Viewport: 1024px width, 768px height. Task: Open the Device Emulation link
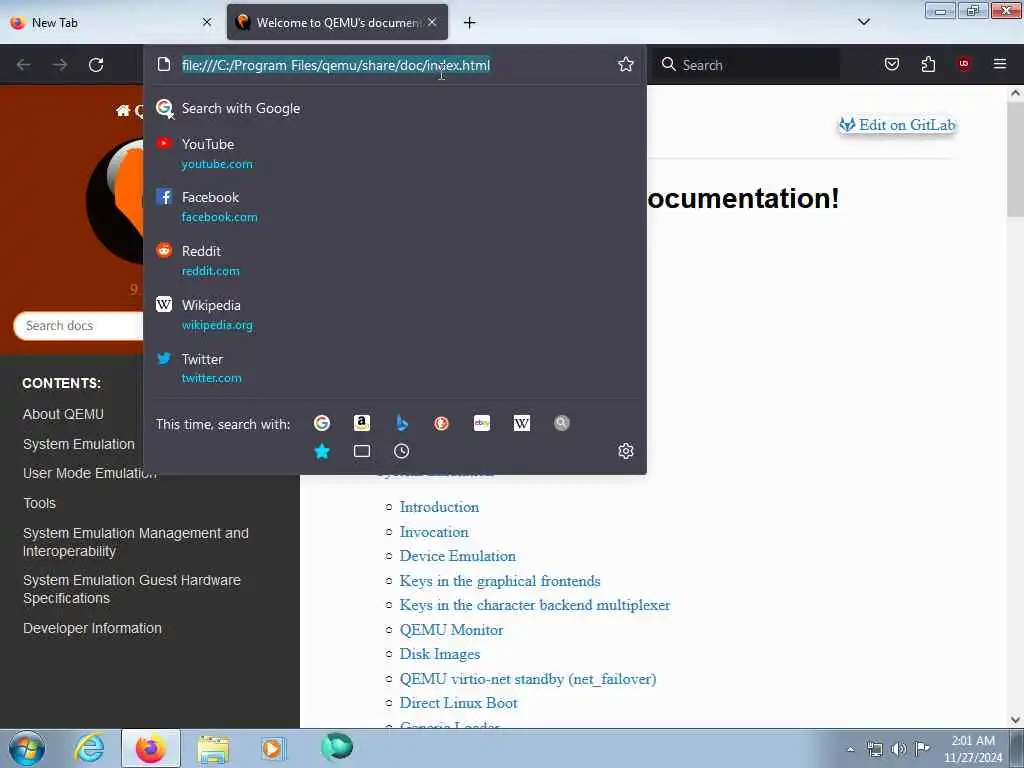coord(457,556)
